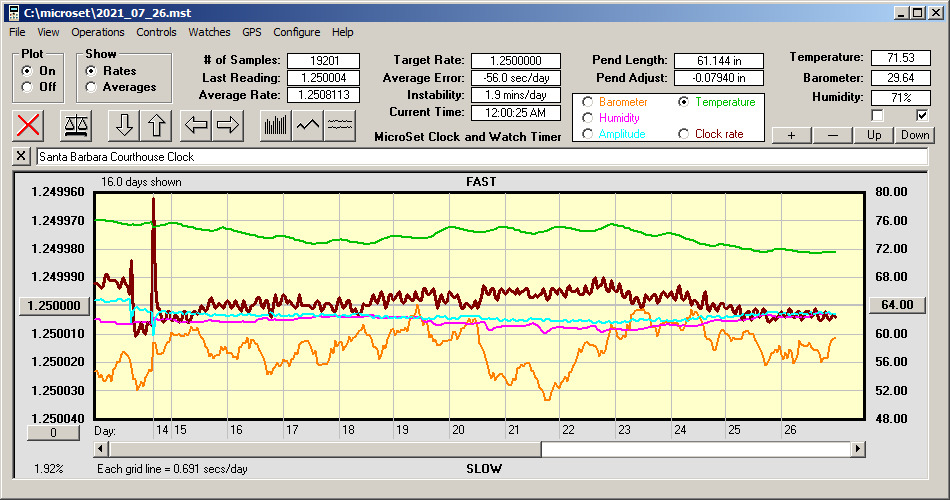Click the Pend Adjust field
950x500 pixels.
pos(719,78)
